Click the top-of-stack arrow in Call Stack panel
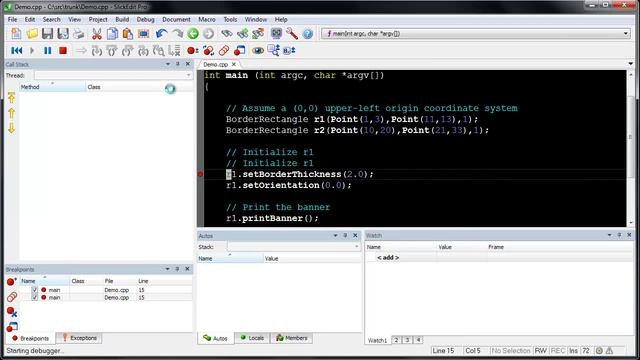640x360 pixels. tap(11, 97)
